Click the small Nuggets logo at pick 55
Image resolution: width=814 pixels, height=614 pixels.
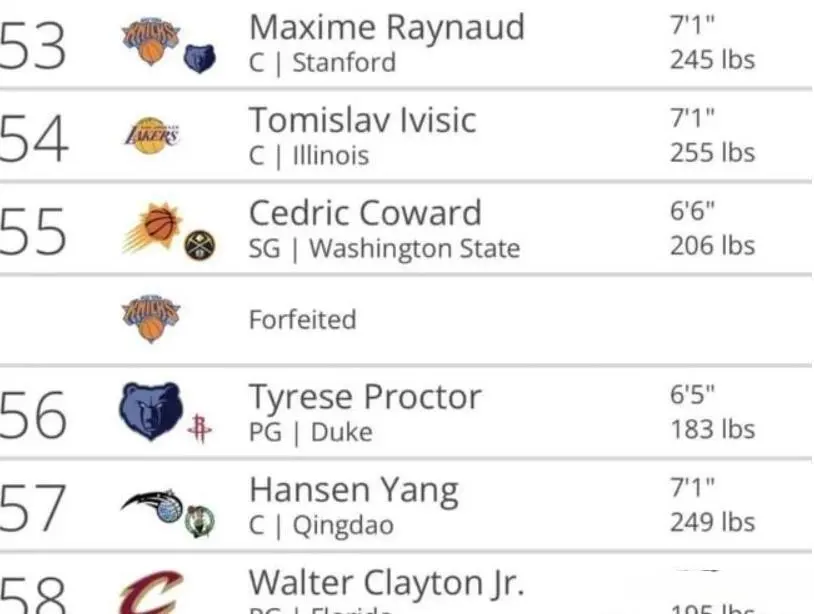[x=200, y=245]
